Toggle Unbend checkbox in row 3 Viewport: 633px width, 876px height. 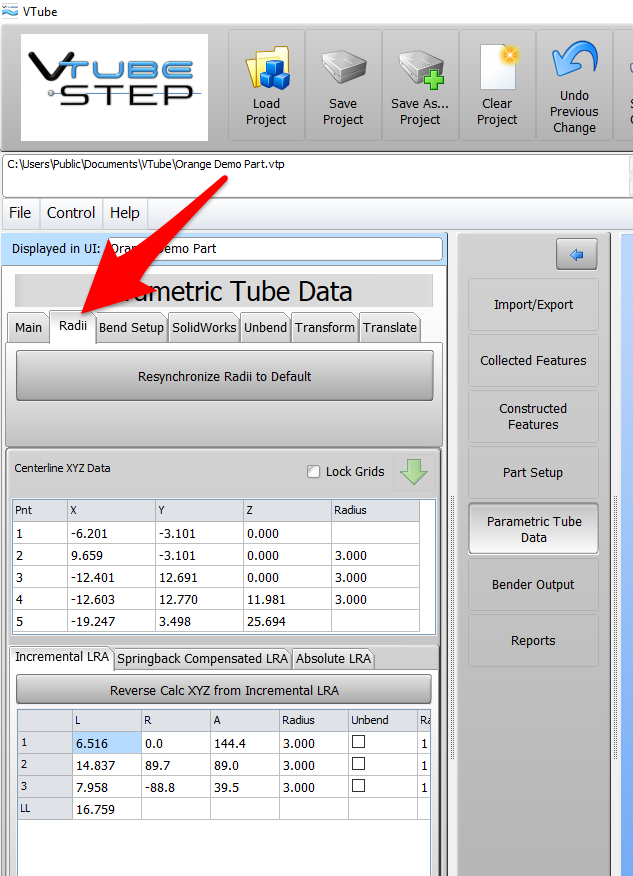click(x=358, y=786)
